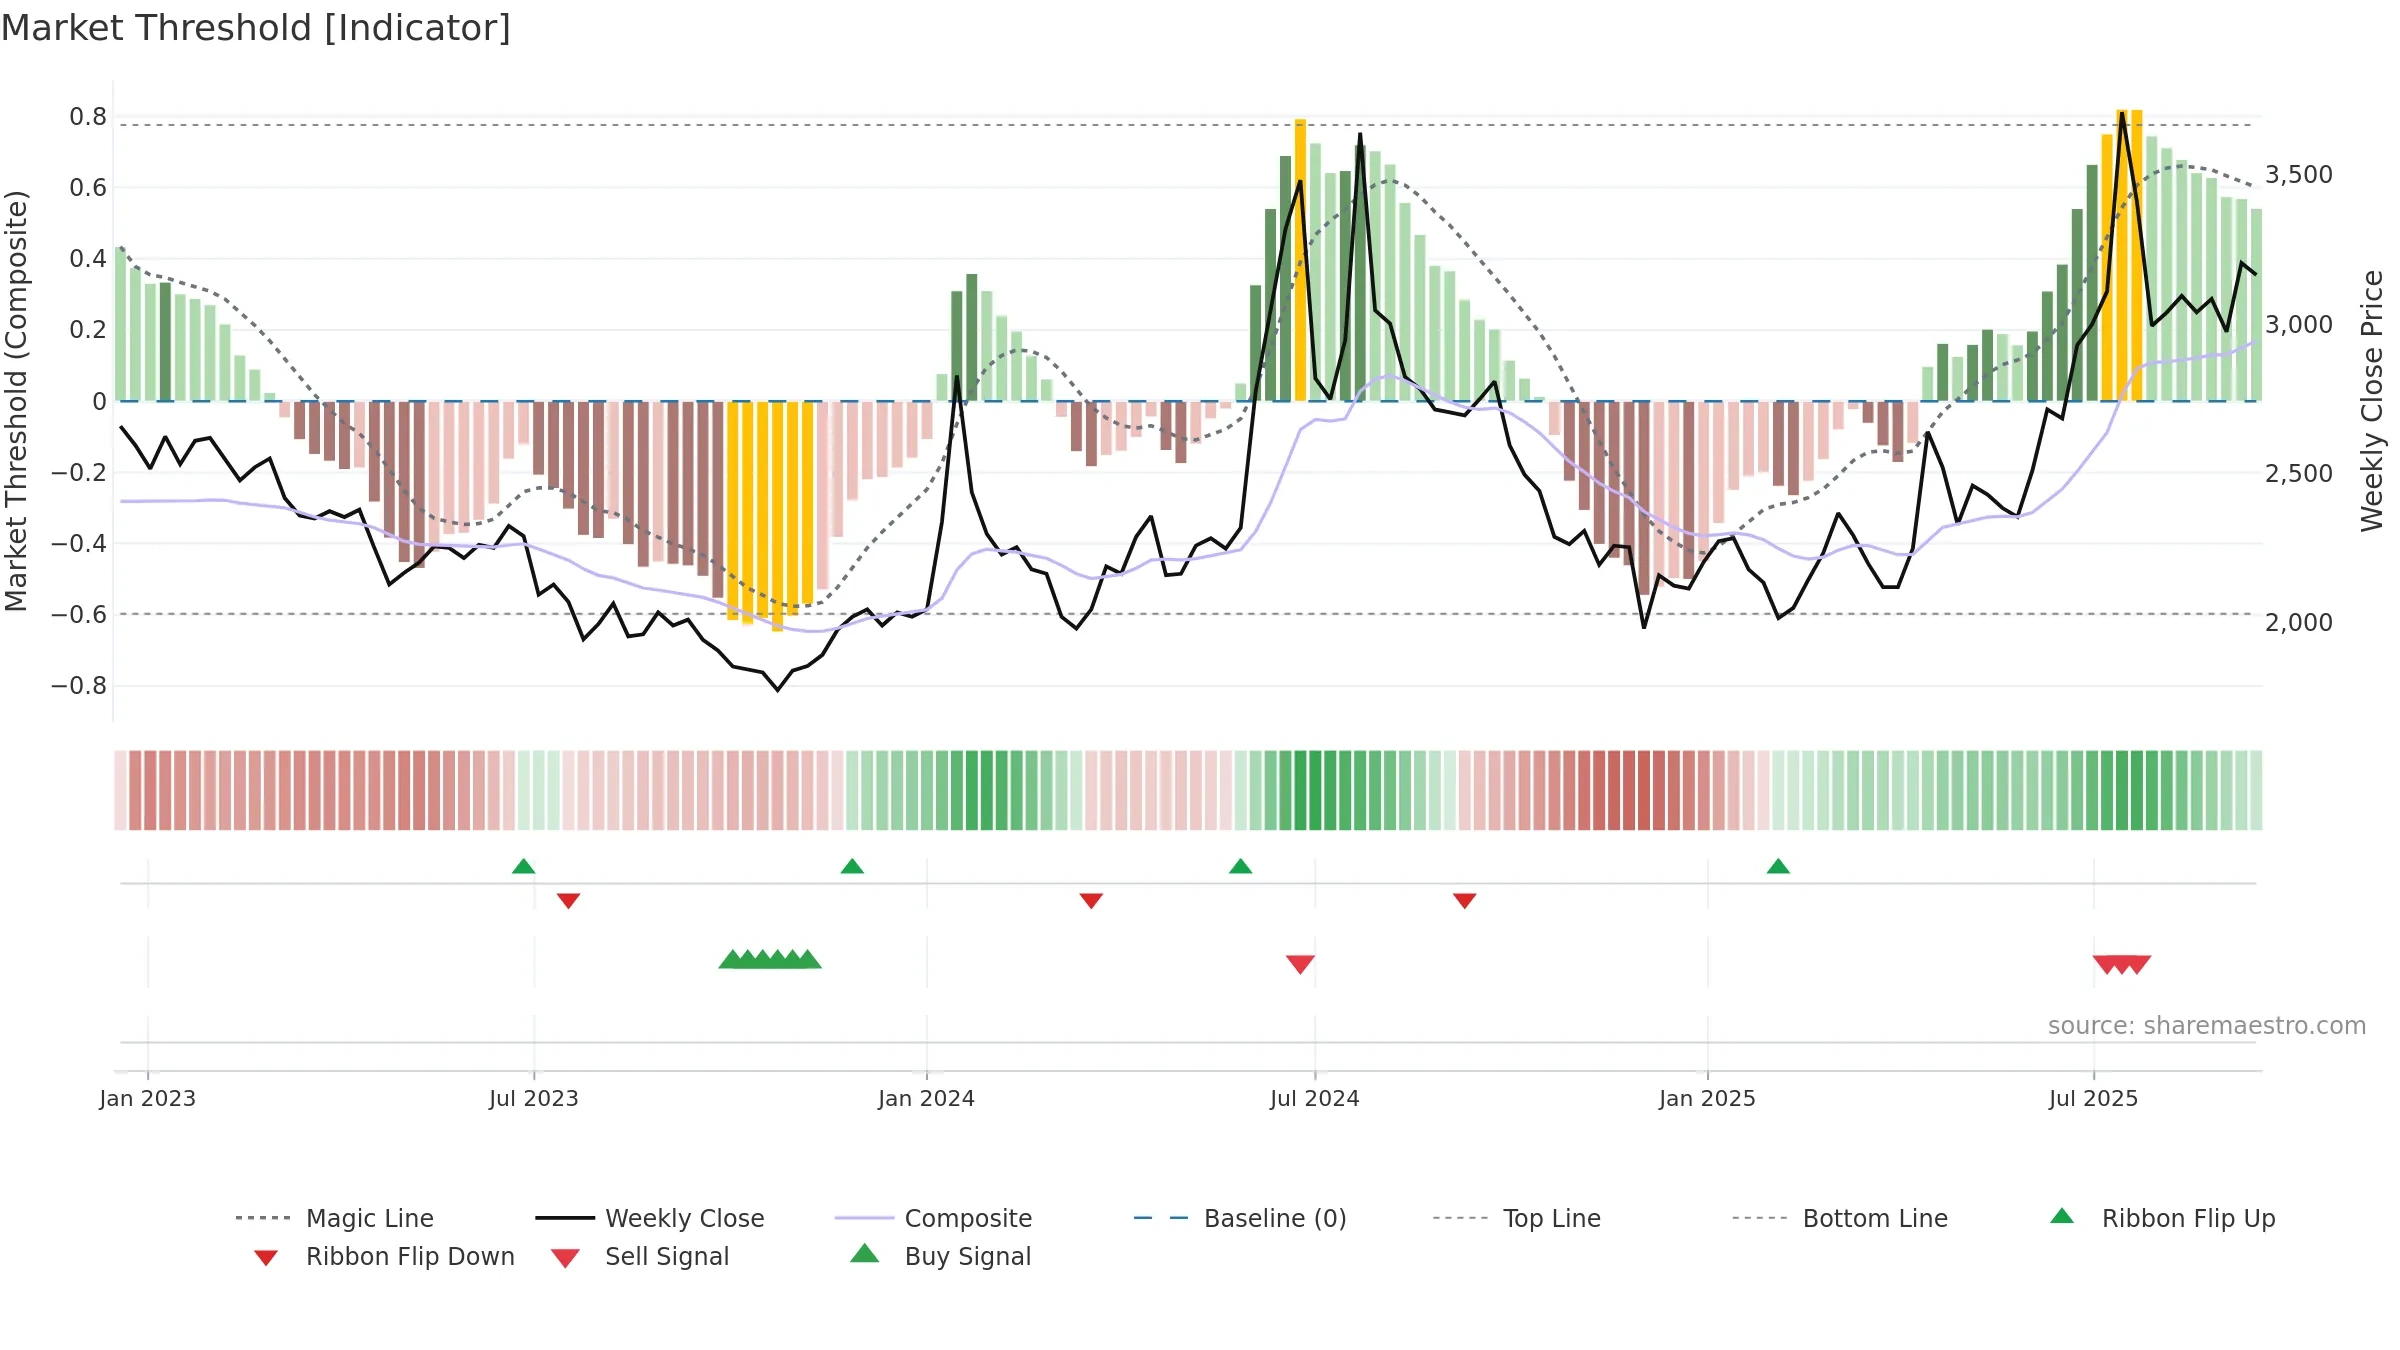Toggle the Ribbon Flip Down legend entry
Screen dimensions: 2400x1350
383,1256
